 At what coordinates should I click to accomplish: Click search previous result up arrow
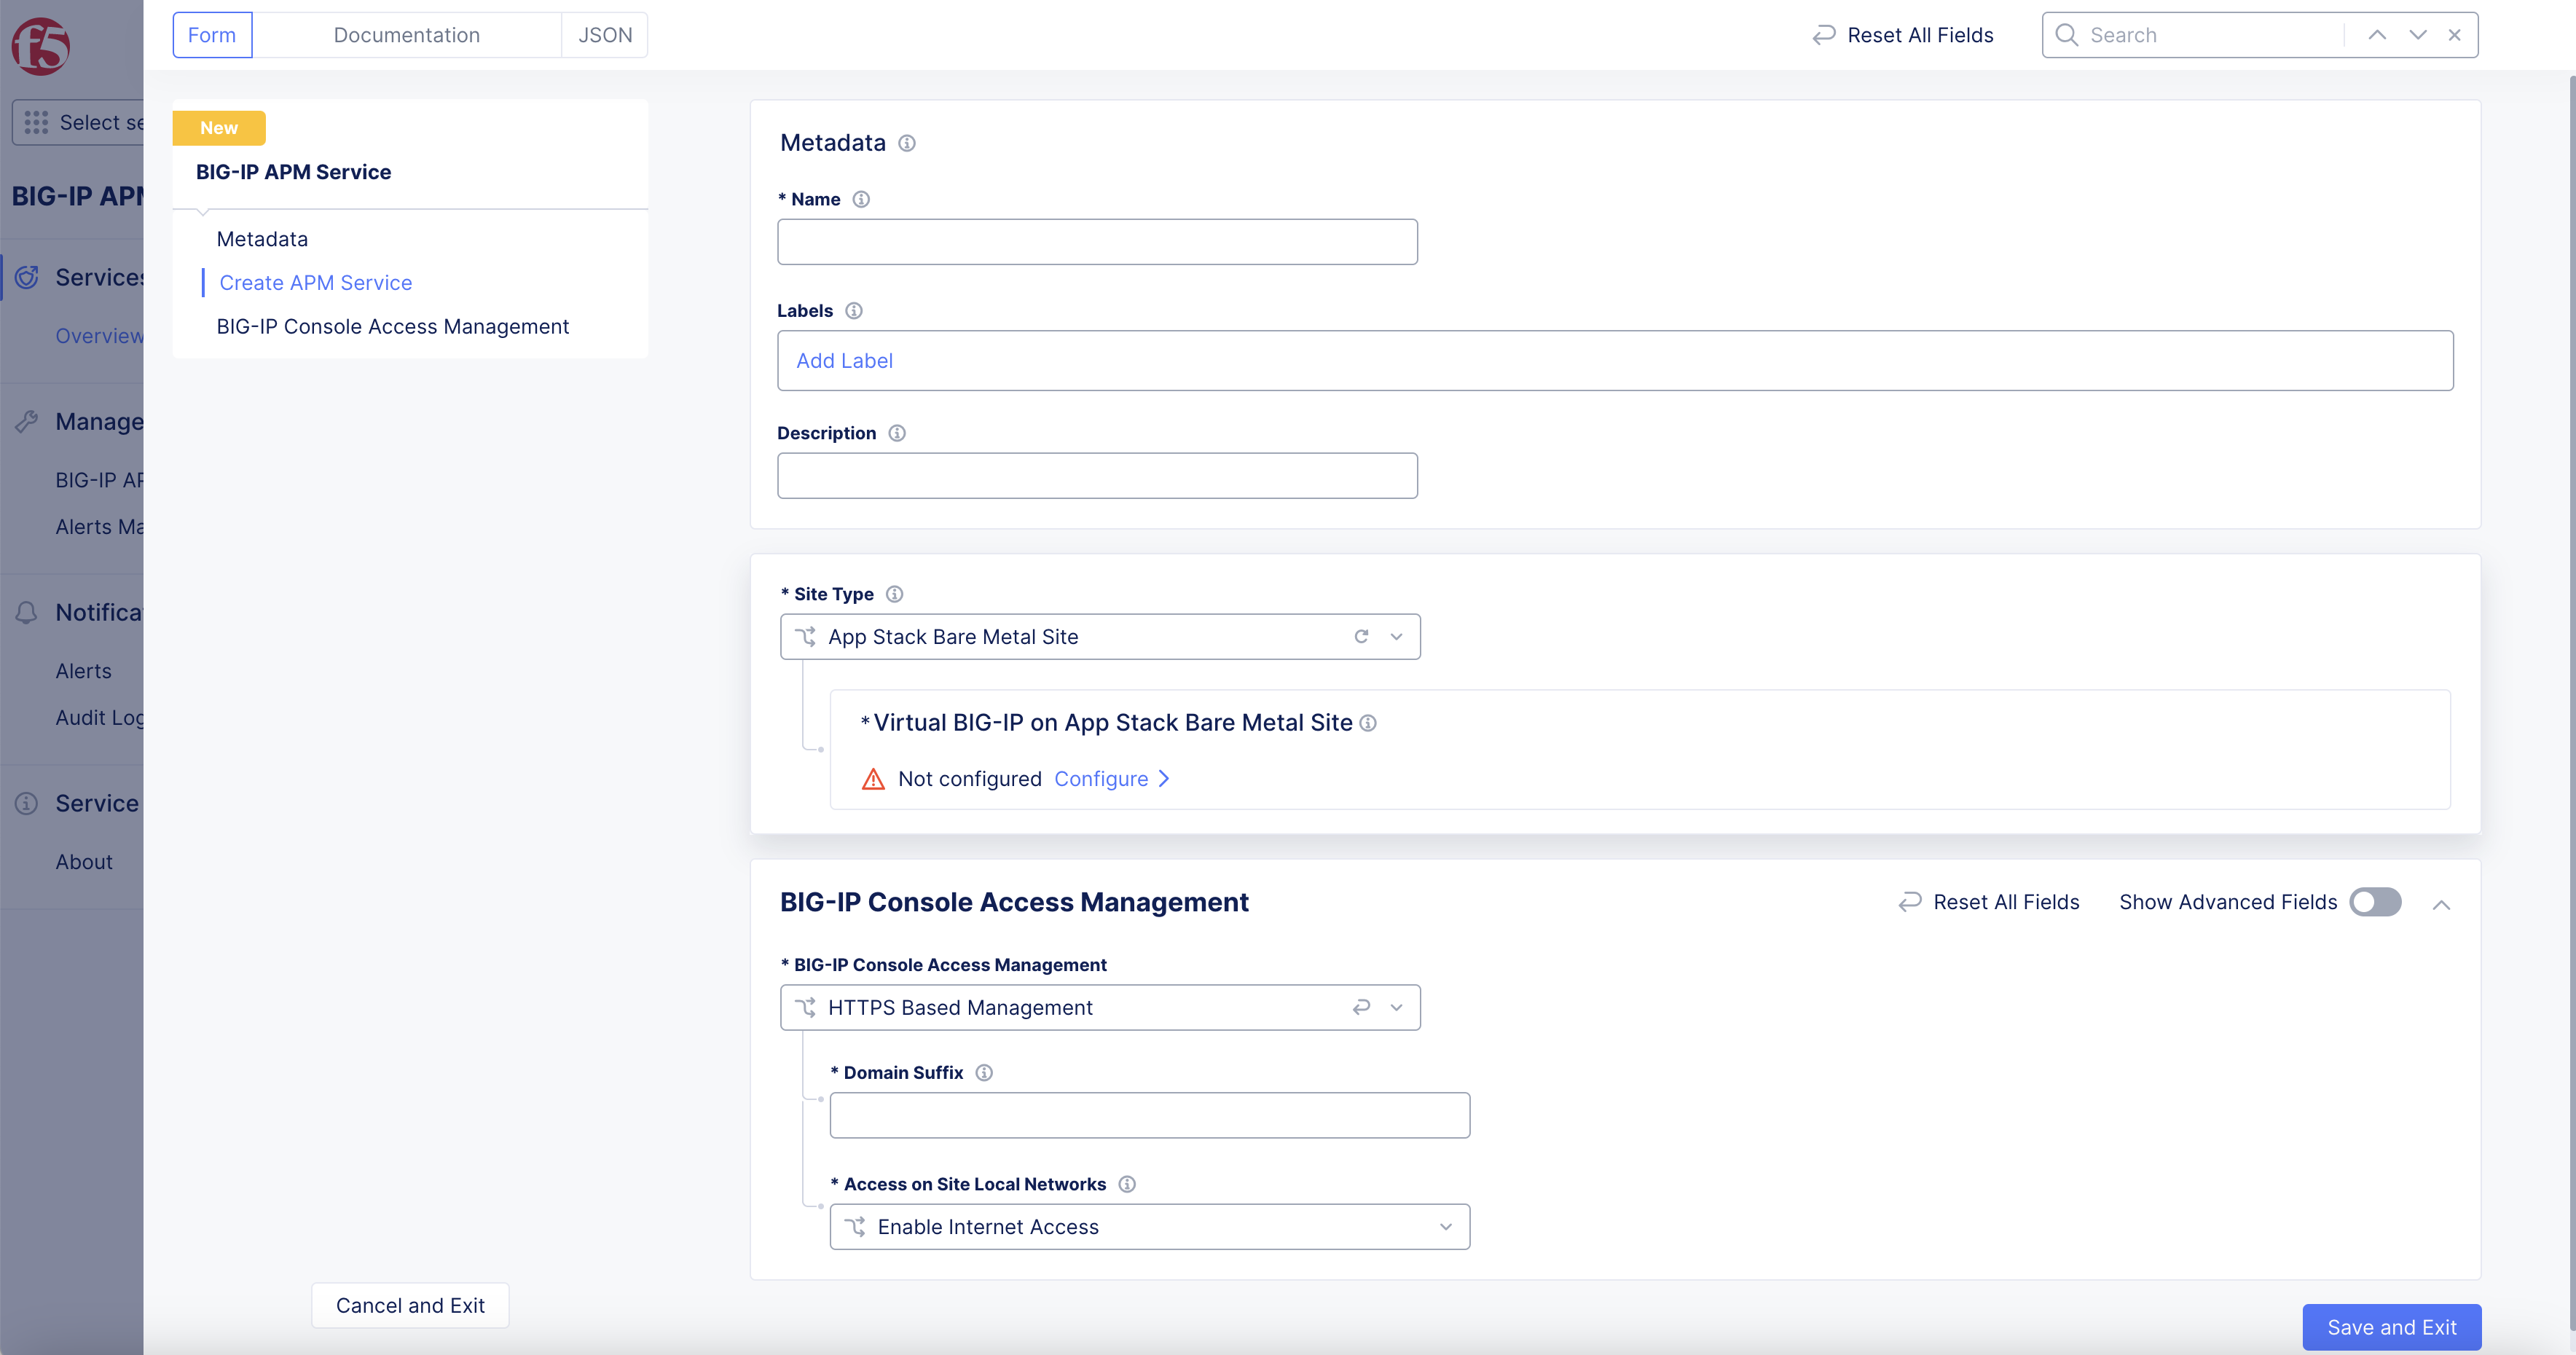click(2377, 35)
